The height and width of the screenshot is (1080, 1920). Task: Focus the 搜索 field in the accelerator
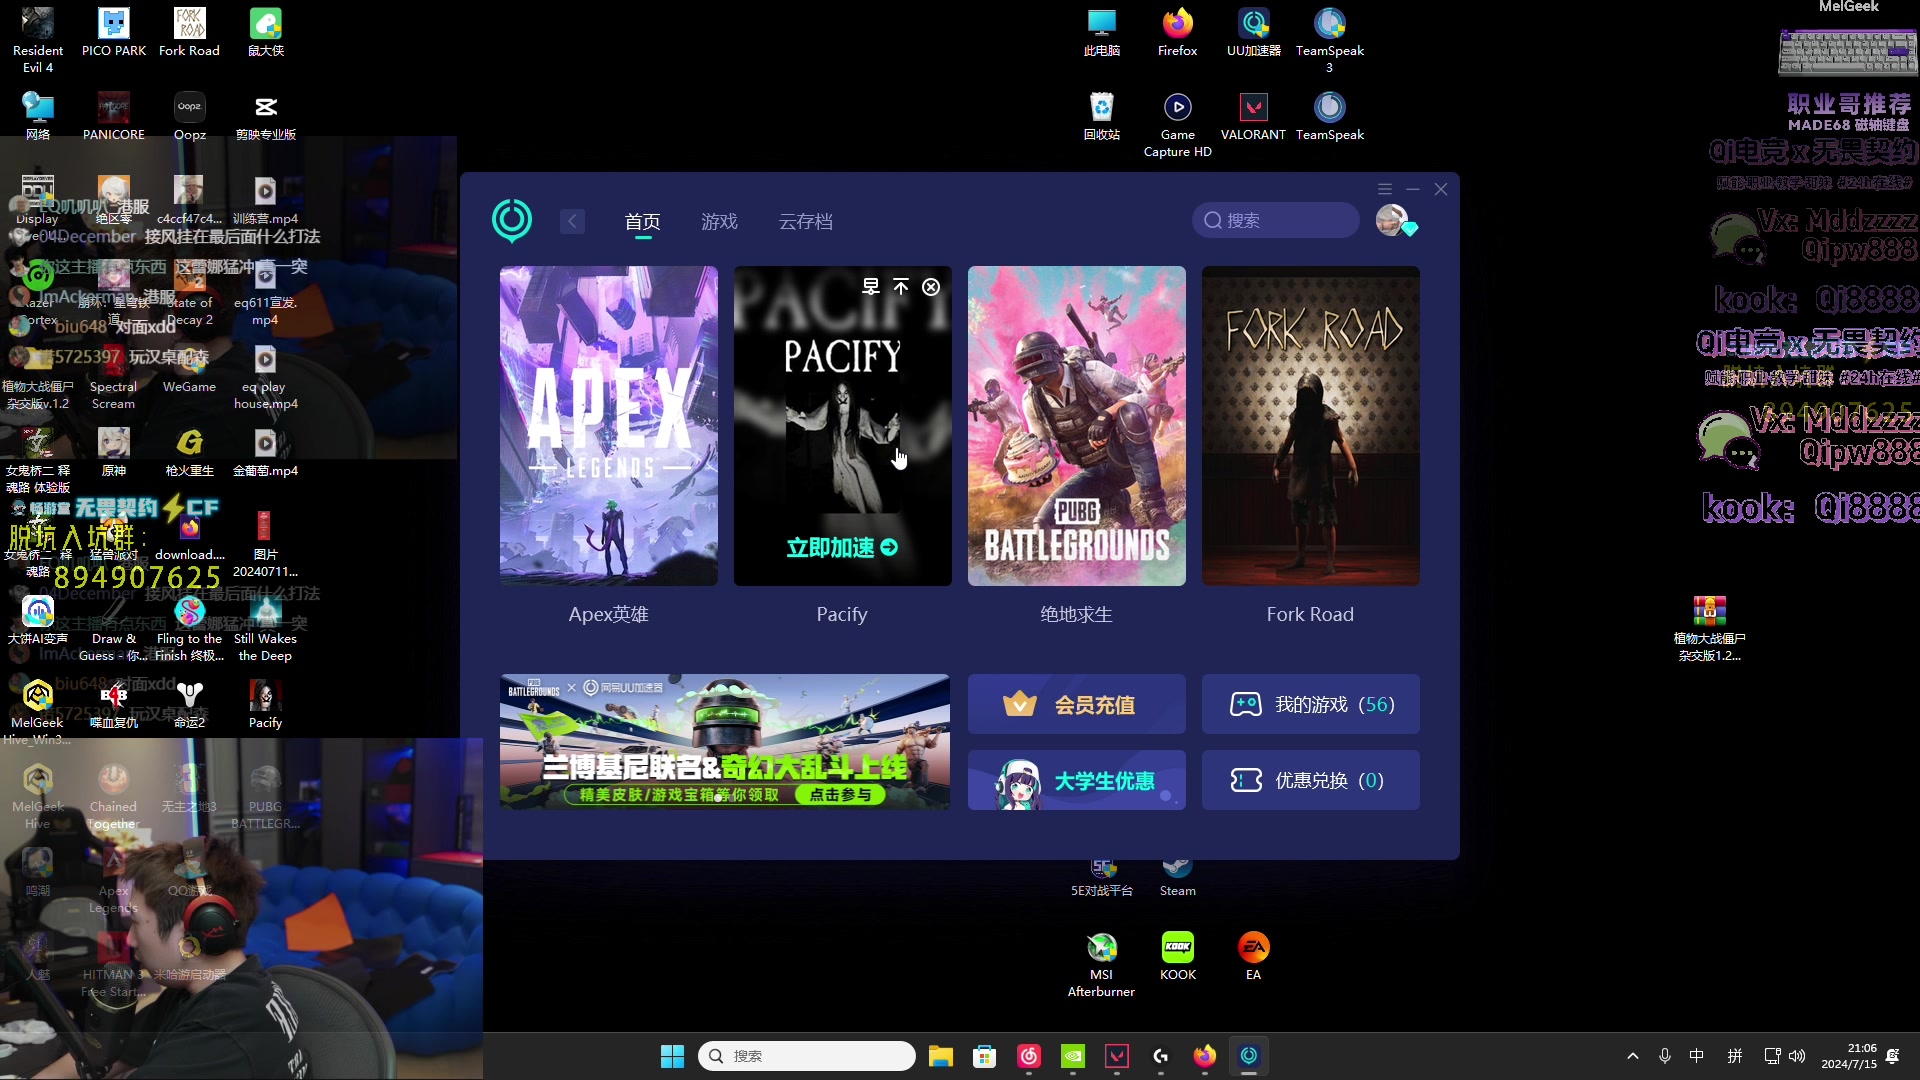coord(1276,220)
